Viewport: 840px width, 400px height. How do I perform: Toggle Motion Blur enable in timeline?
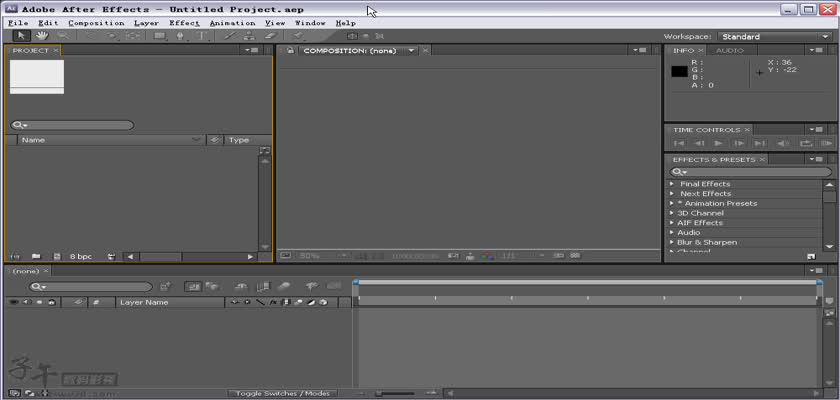coord(283,286)
